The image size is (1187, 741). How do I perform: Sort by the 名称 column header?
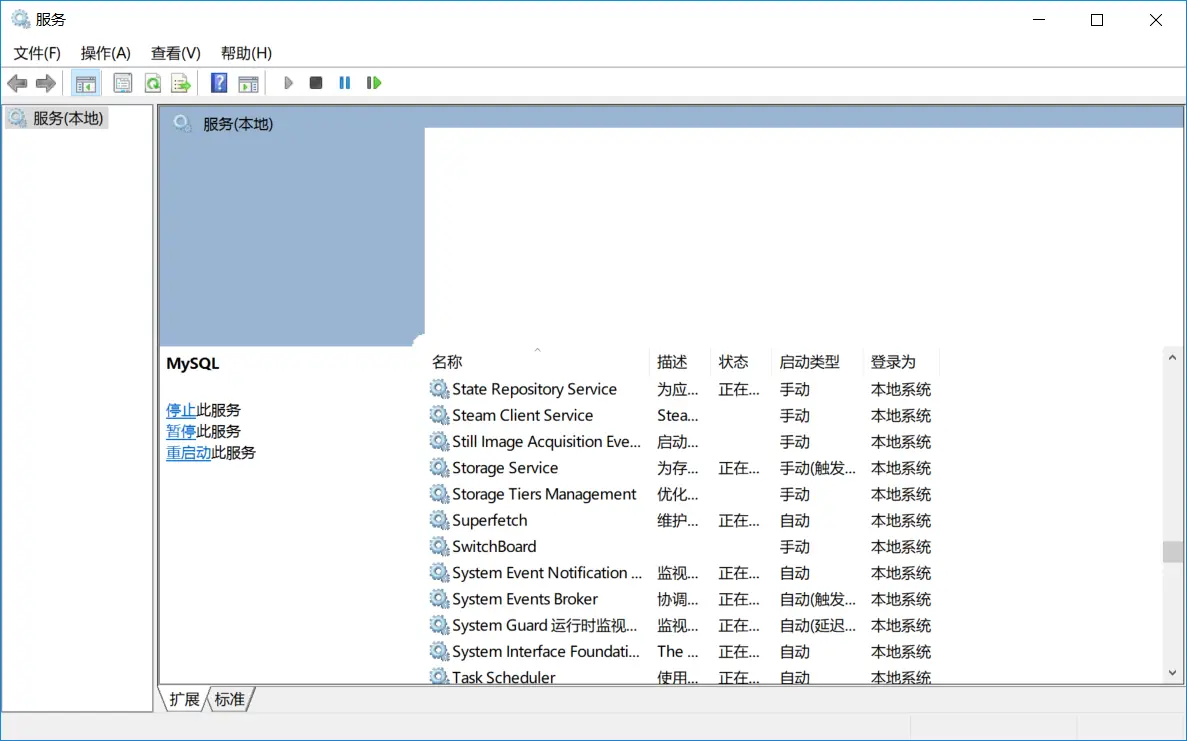tap(537, 362)
